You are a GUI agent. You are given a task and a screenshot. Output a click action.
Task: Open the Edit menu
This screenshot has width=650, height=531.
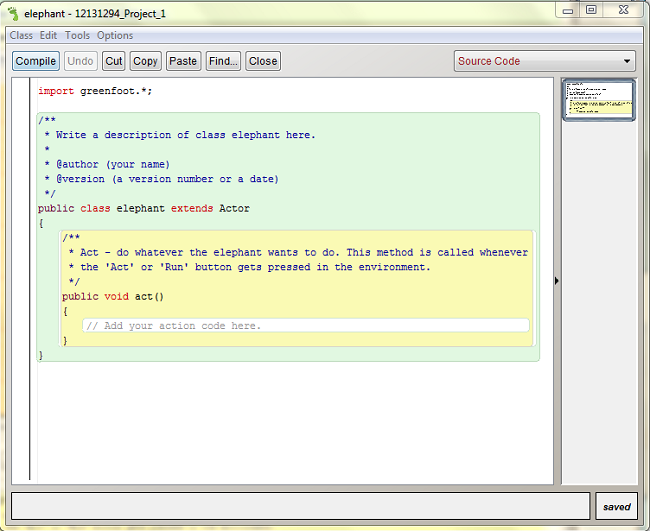(x=49, y=36)
